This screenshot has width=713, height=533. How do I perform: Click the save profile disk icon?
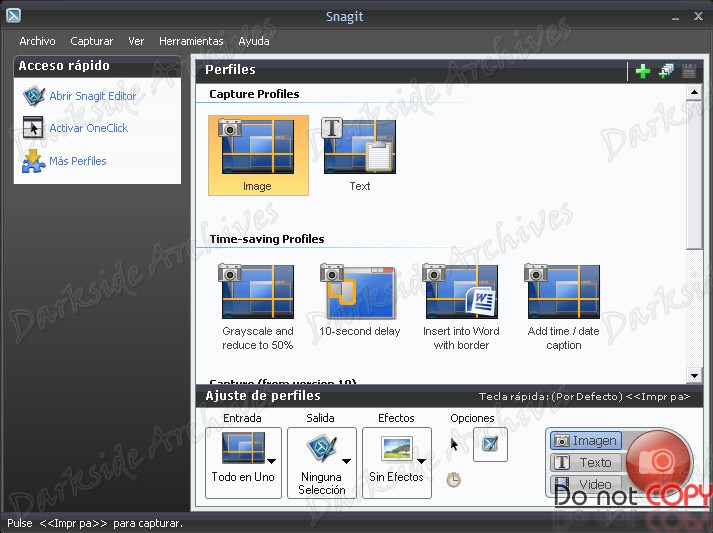(688, 71)
